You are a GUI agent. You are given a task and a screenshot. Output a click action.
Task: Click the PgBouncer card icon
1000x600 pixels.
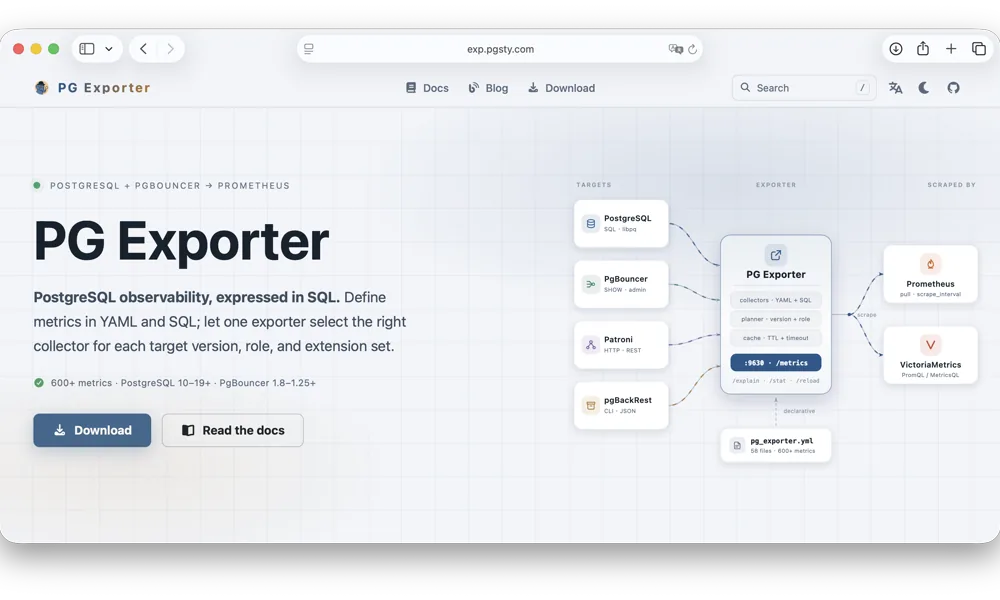tap(591, 284)
